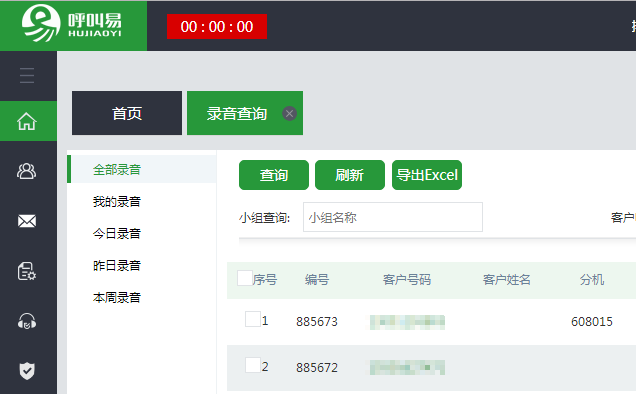This screenshot has height=394, width=636.
Task: Open the document settings gear icon
Action: pyautogui.click(x=27, y=271)
